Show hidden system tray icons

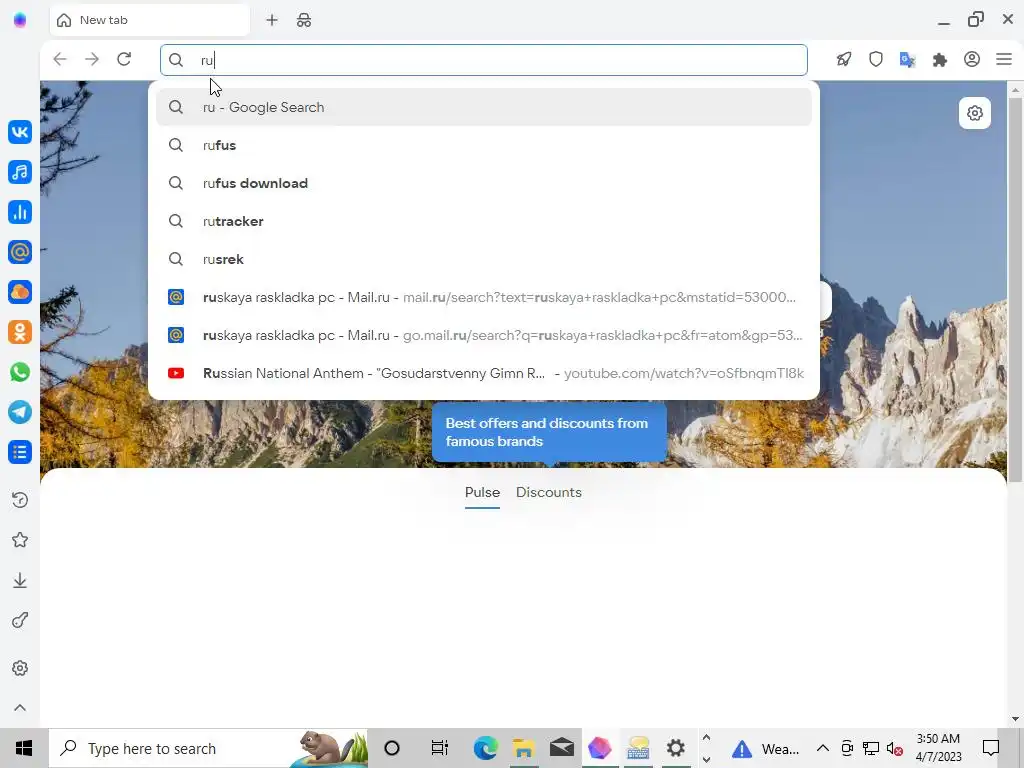(823, 748)
